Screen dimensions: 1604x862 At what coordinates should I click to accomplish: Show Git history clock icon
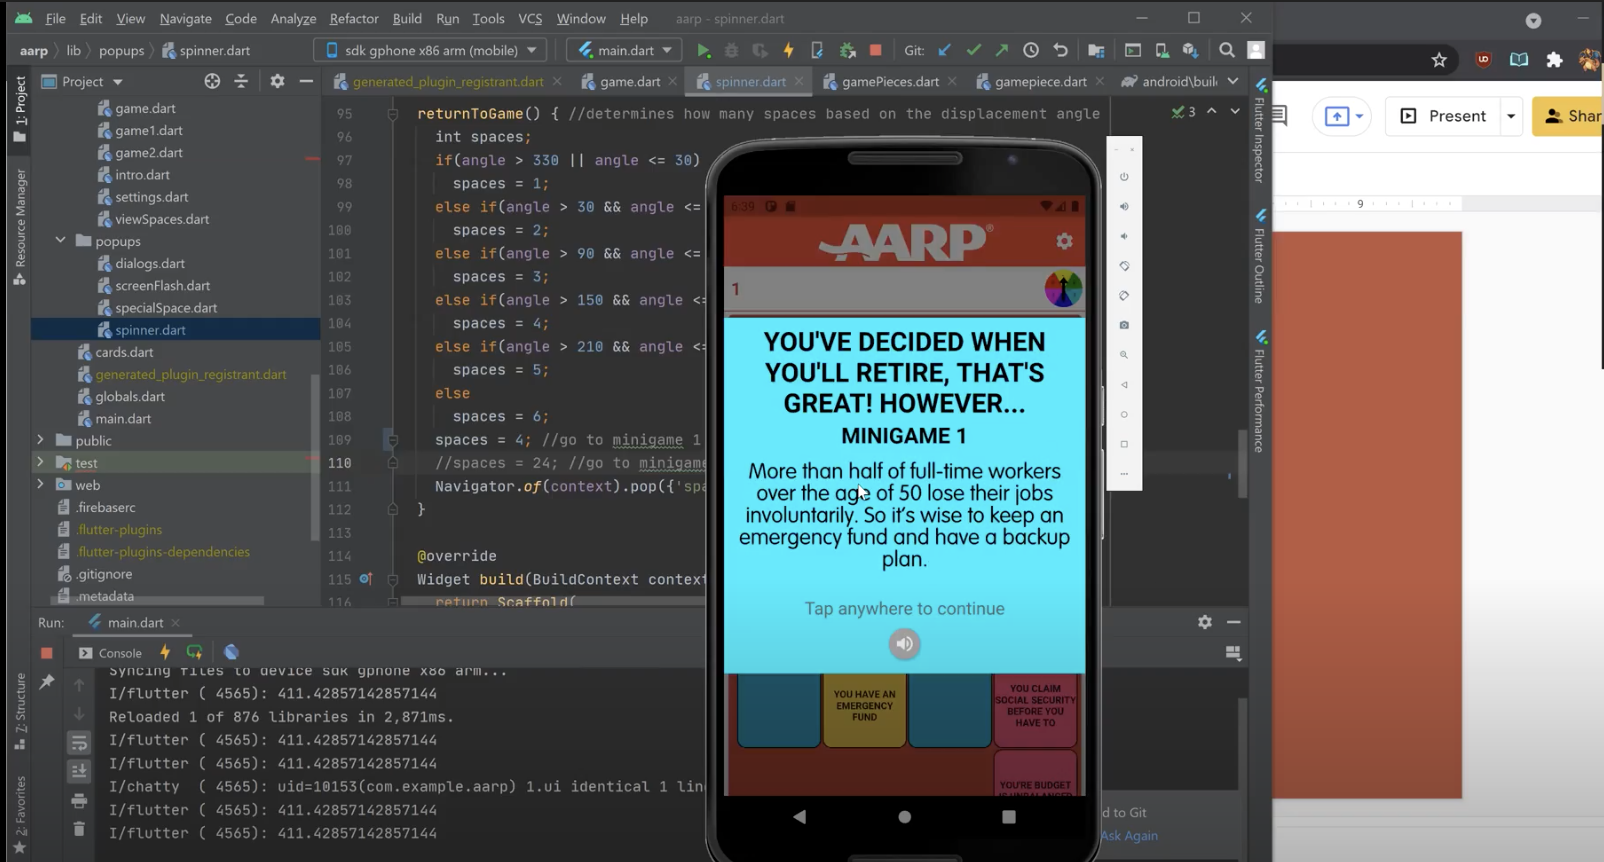tap(1031, 50)
